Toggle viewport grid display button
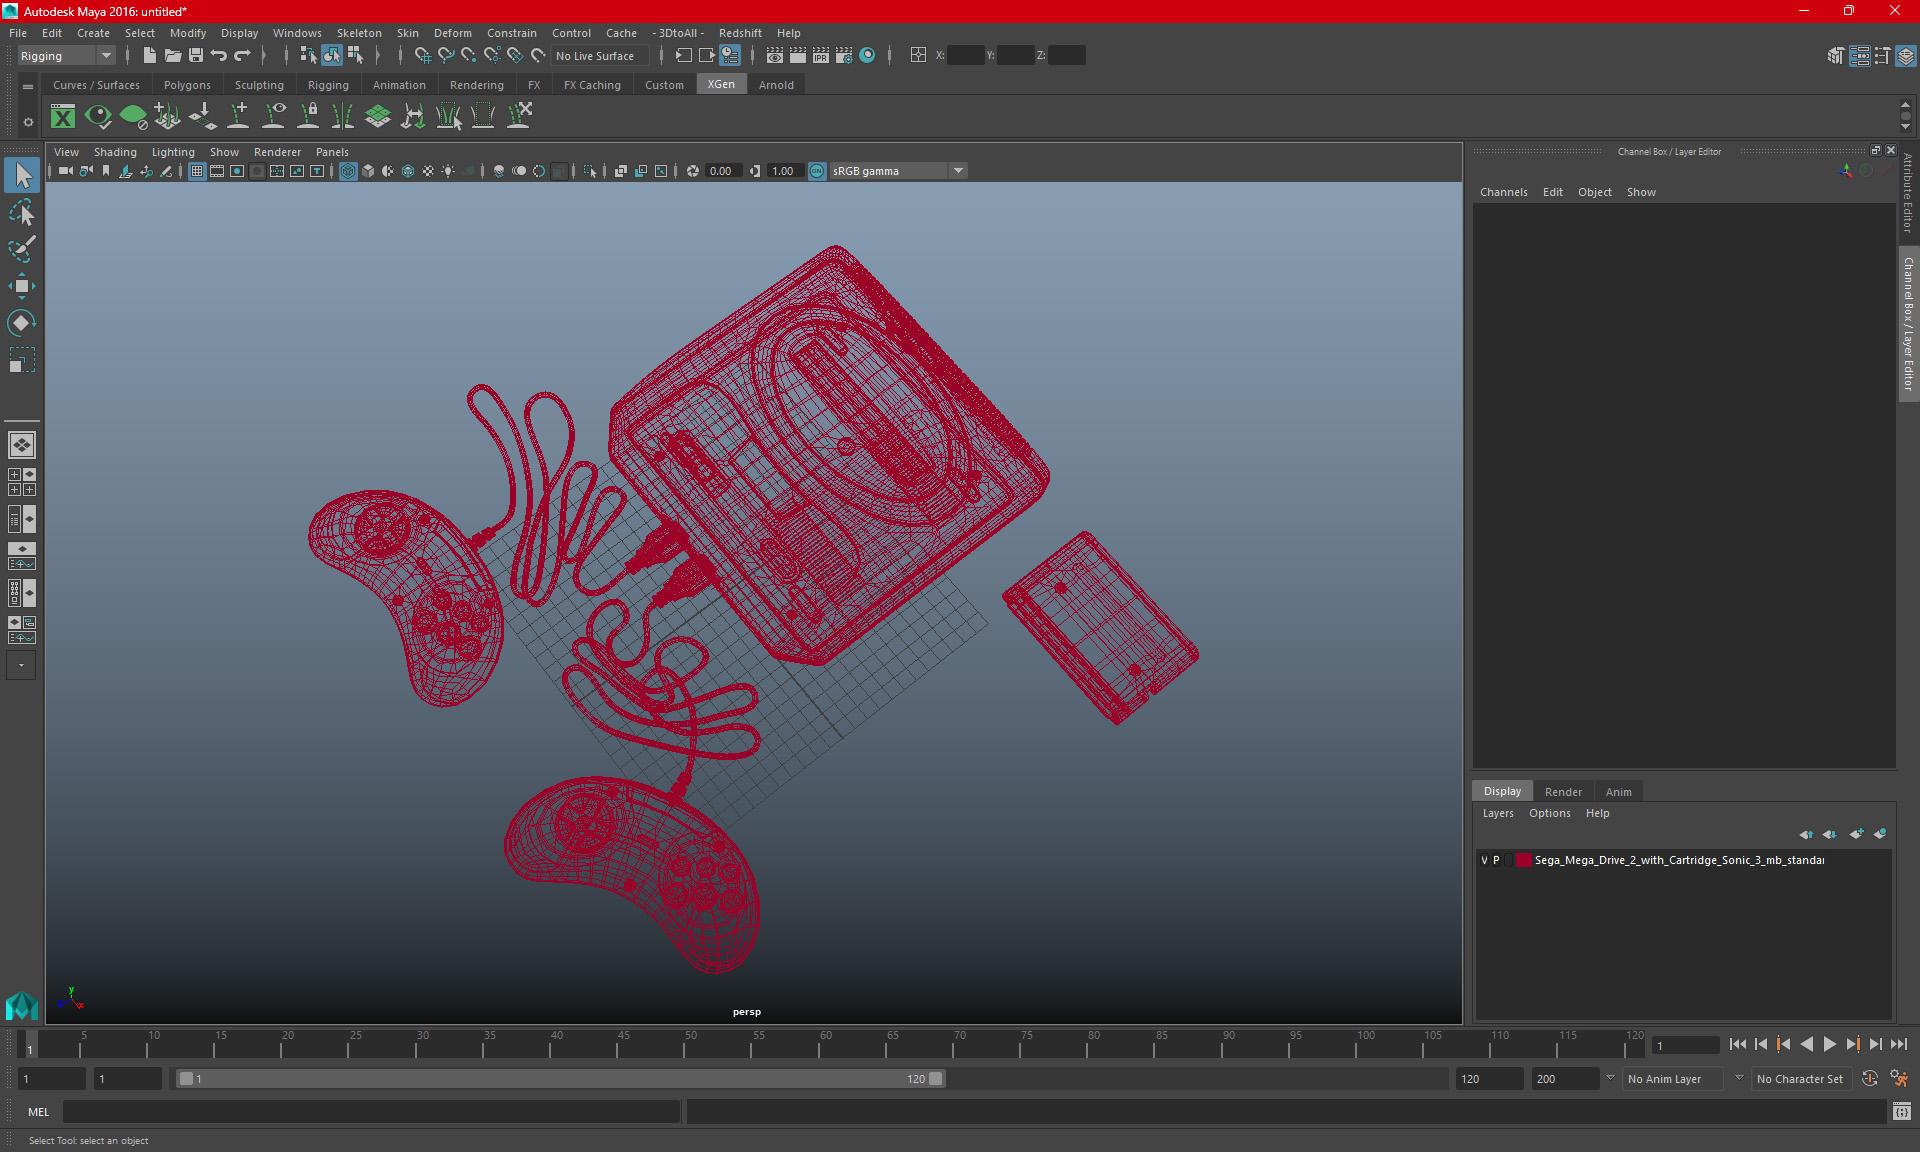The image size is (1920, 1152). pos(197,171)
